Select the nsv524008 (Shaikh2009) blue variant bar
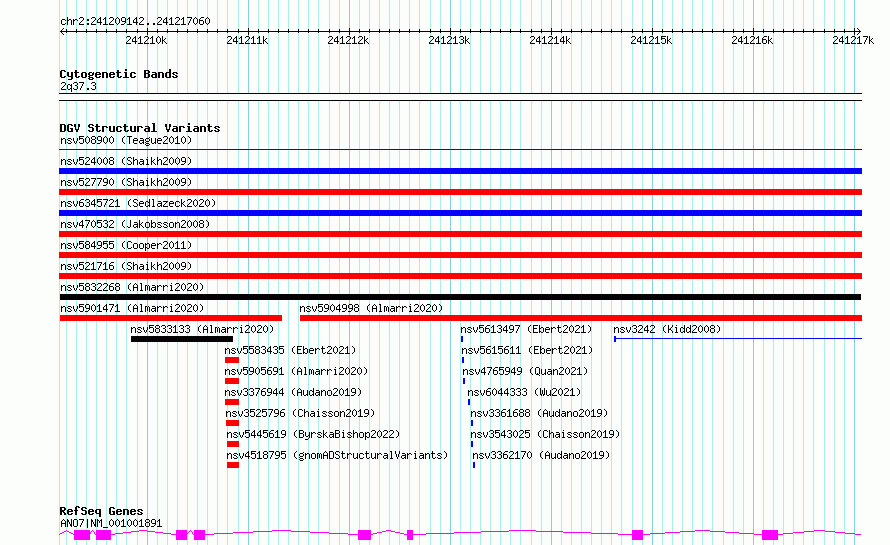890x545 pixels. pyautogui.click(x=460, y=171)
